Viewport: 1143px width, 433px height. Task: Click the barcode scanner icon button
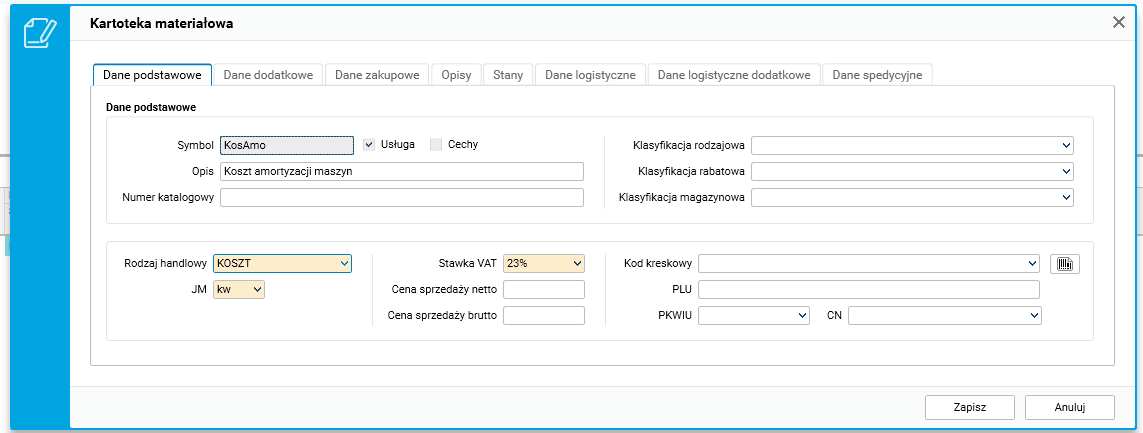pos(1065,264)
